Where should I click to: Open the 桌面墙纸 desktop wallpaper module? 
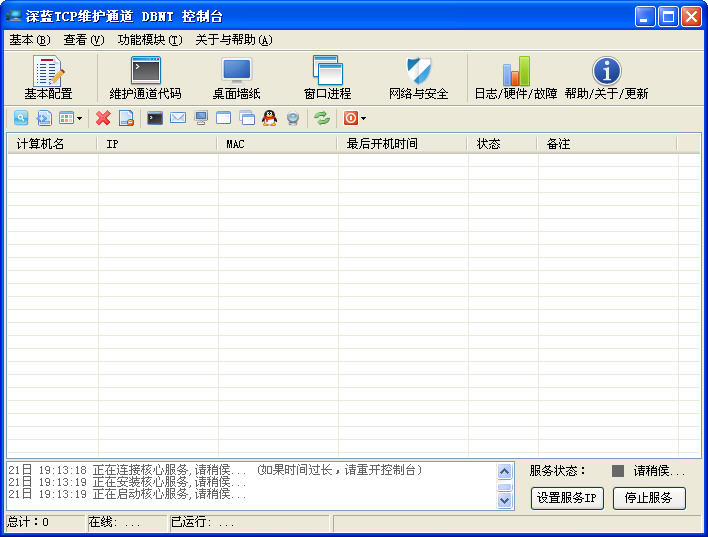(236, 78)
